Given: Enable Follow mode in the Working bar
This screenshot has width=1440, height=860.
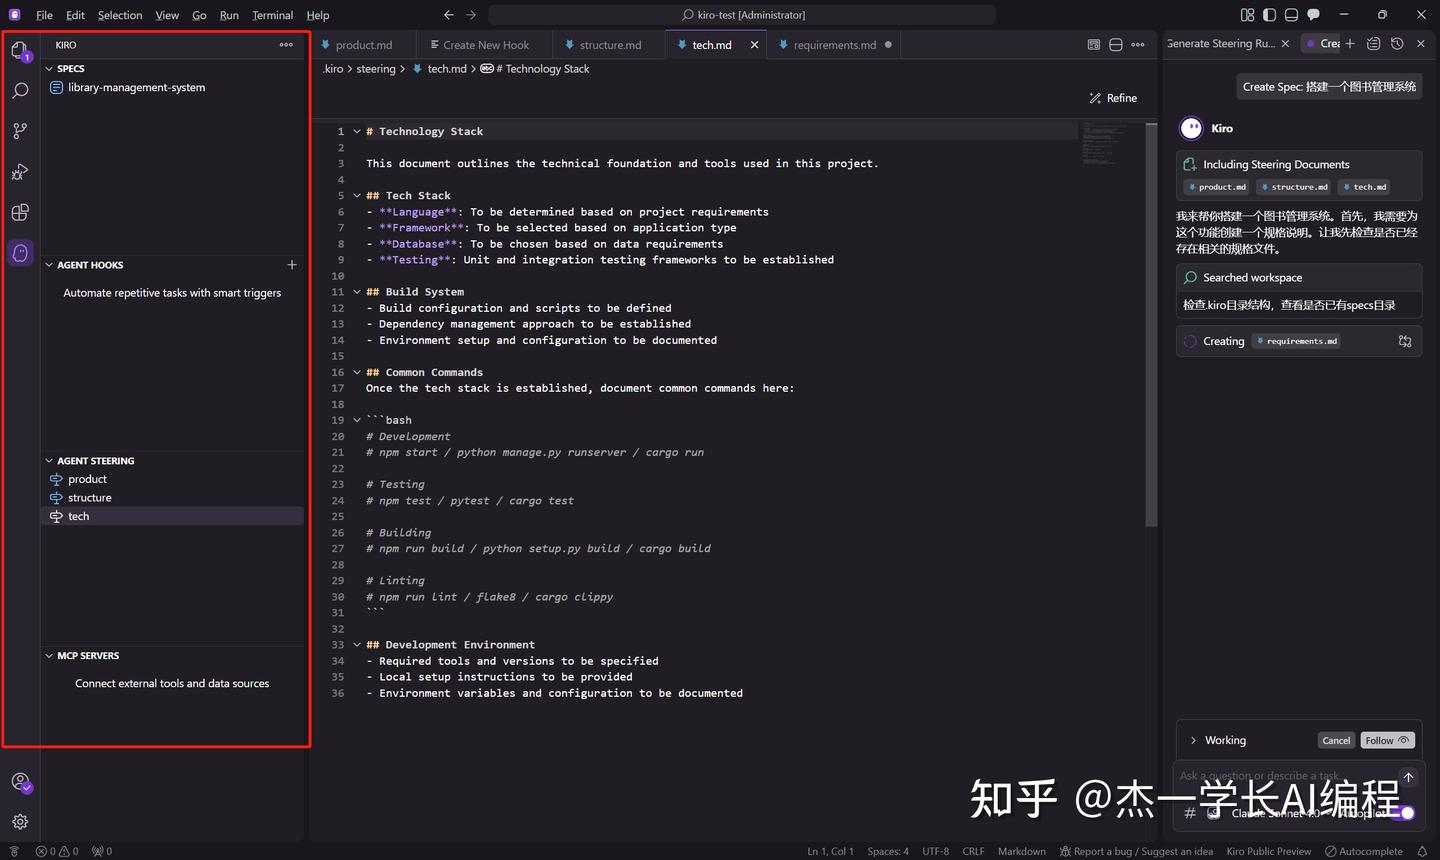Looking at the screenshot, I should [x=1387, y=740].
